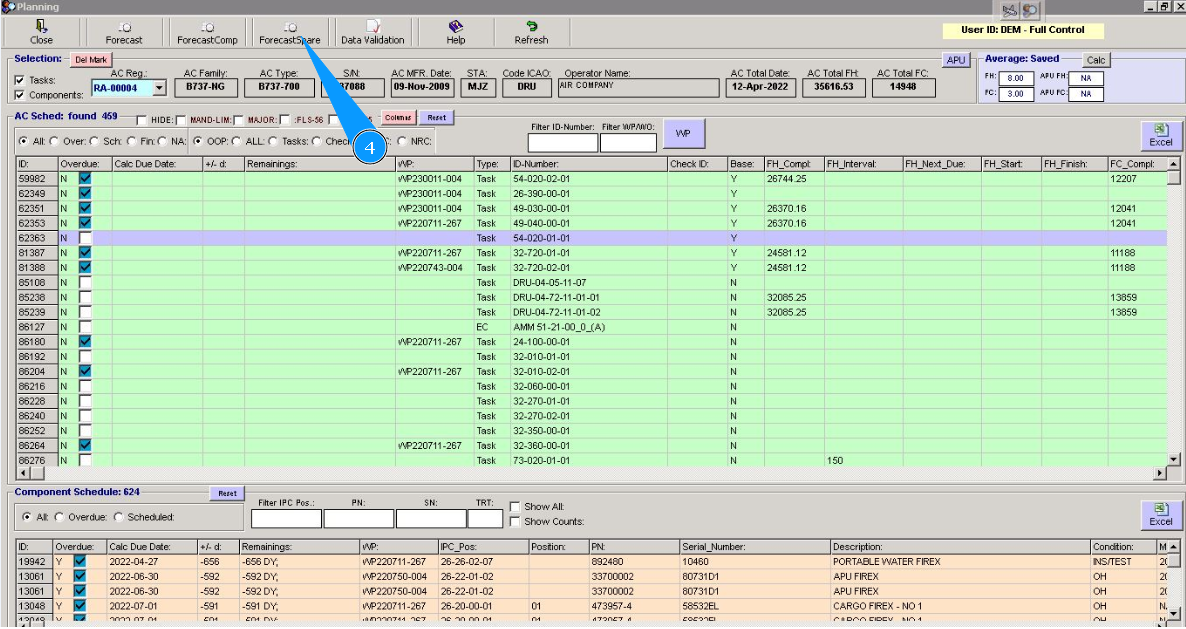Click the ForecastComp toolbar icon

[x=207, y=32]
